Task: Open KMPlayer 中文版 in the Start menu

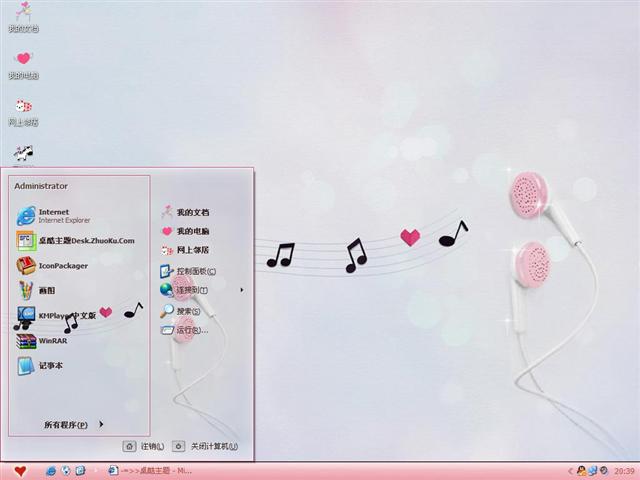Action: (57, 316)
